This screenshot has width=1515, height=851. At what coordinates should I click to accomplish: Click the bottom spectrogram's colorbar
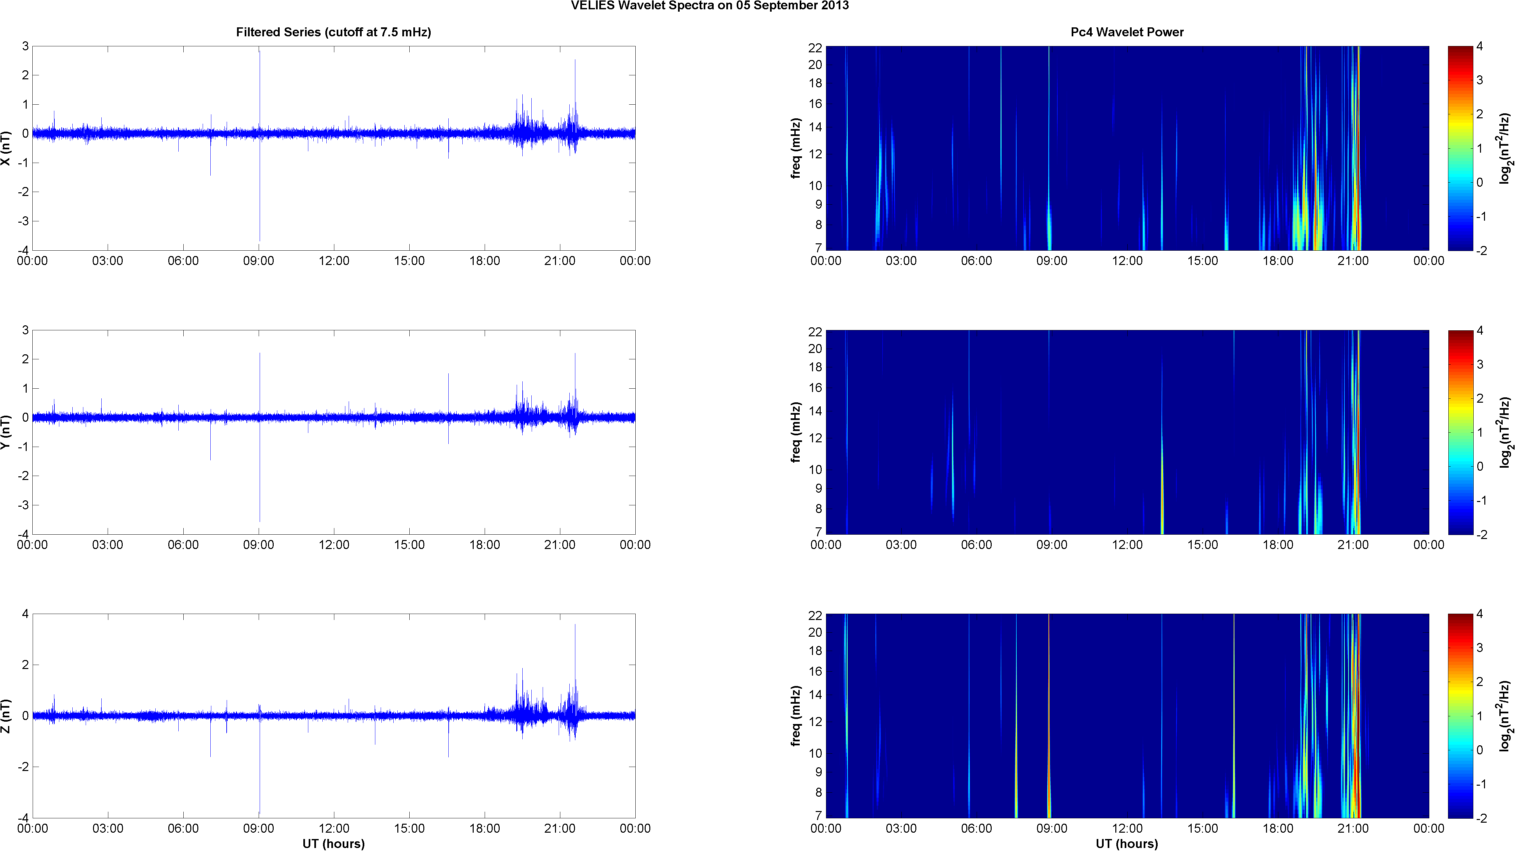(x=1460, y=716)
